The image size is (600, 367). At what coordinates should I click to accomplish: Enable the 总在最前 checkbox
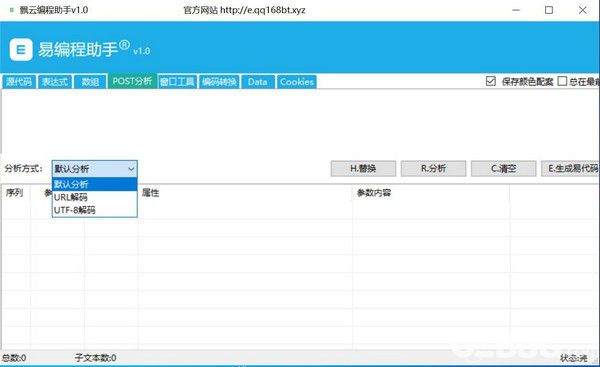[562, 81]
